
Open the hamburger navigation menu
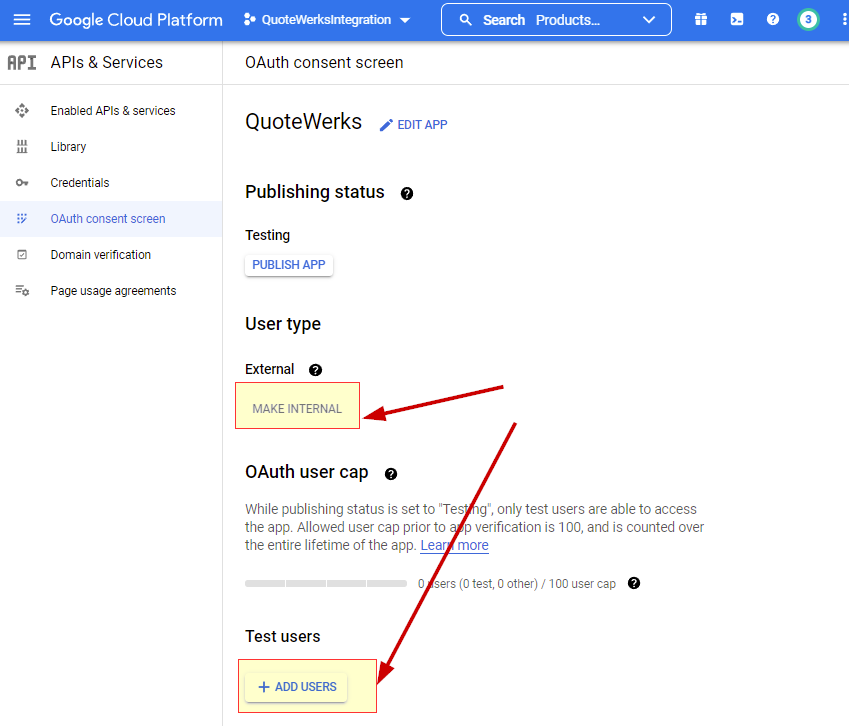22,20
